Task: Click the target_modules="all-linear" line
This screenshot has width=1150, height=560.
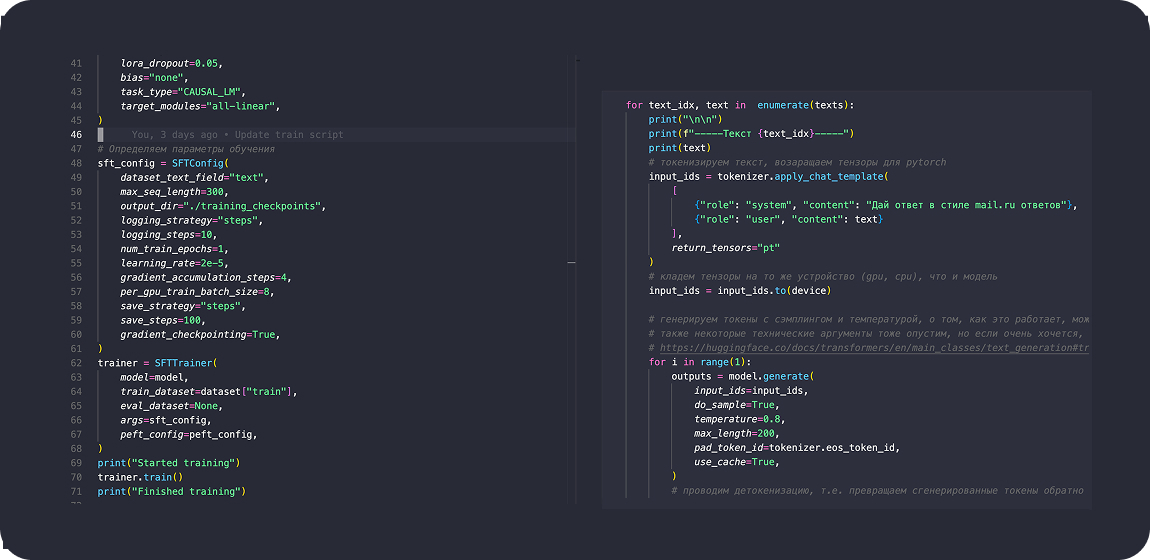Action: click(200, 106)
